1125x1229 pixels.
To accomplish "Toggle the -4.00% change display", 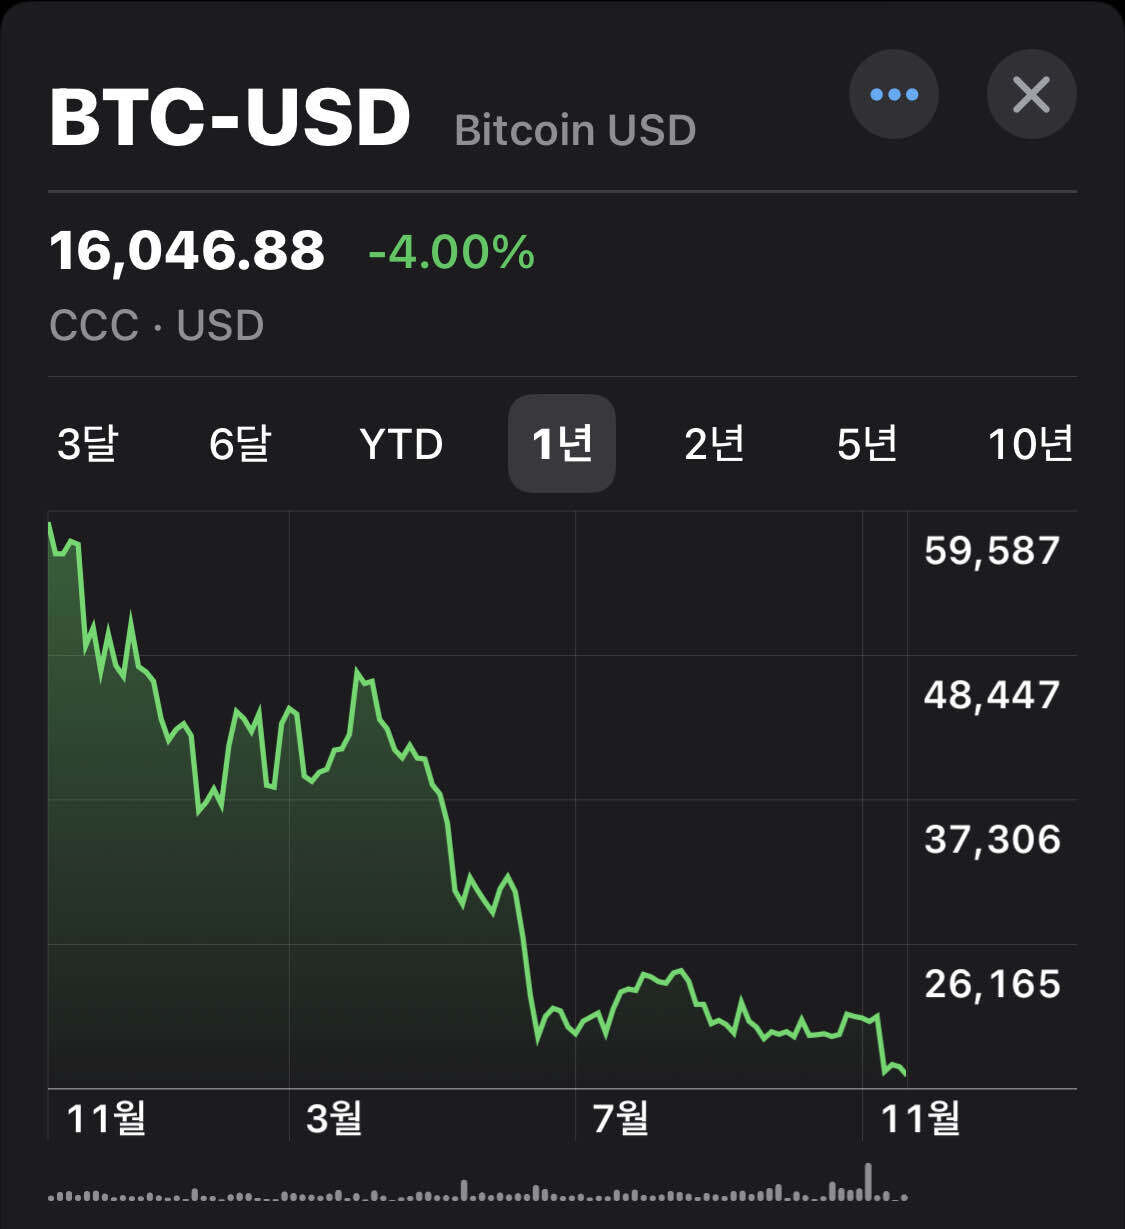I will coord(451,252).
